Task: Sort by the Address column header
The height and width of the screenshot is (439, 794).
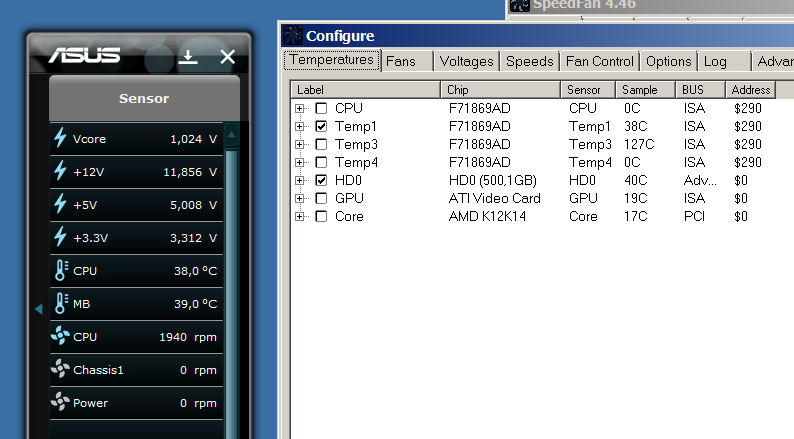Action: [750, 90]
